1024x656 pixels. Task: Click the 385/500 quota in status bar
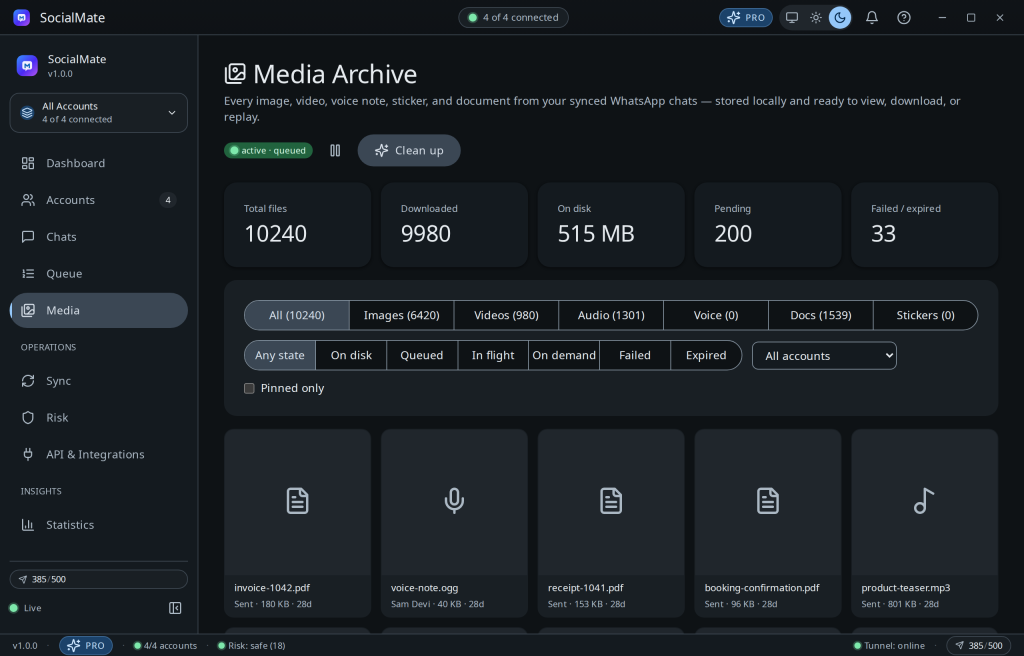pyautogui.click(x=979, y=646)
